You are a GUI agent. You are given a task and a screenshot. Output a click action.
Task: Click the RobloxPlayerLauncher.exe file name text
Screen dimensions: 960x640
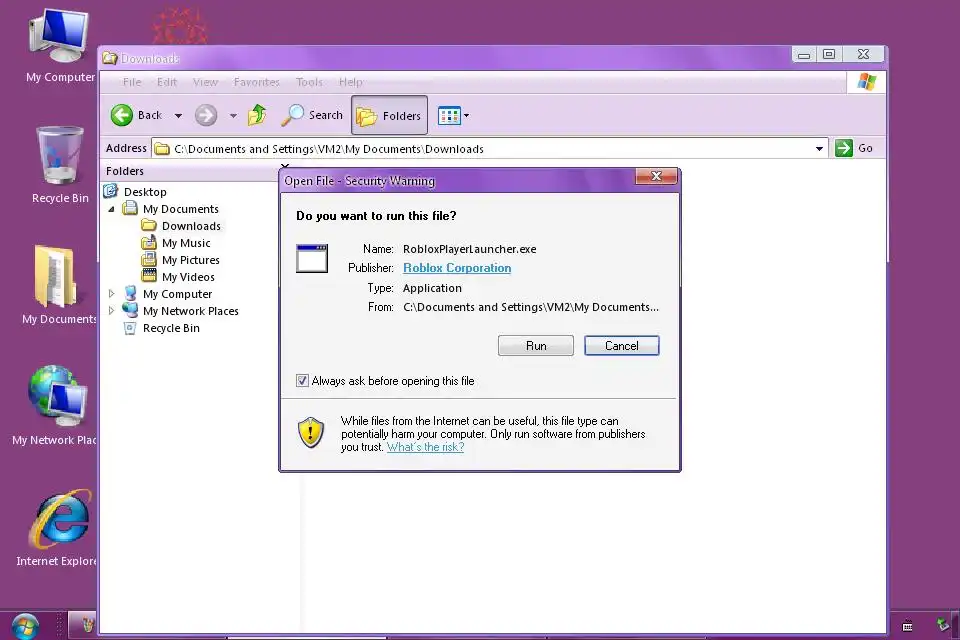[470, 249]
